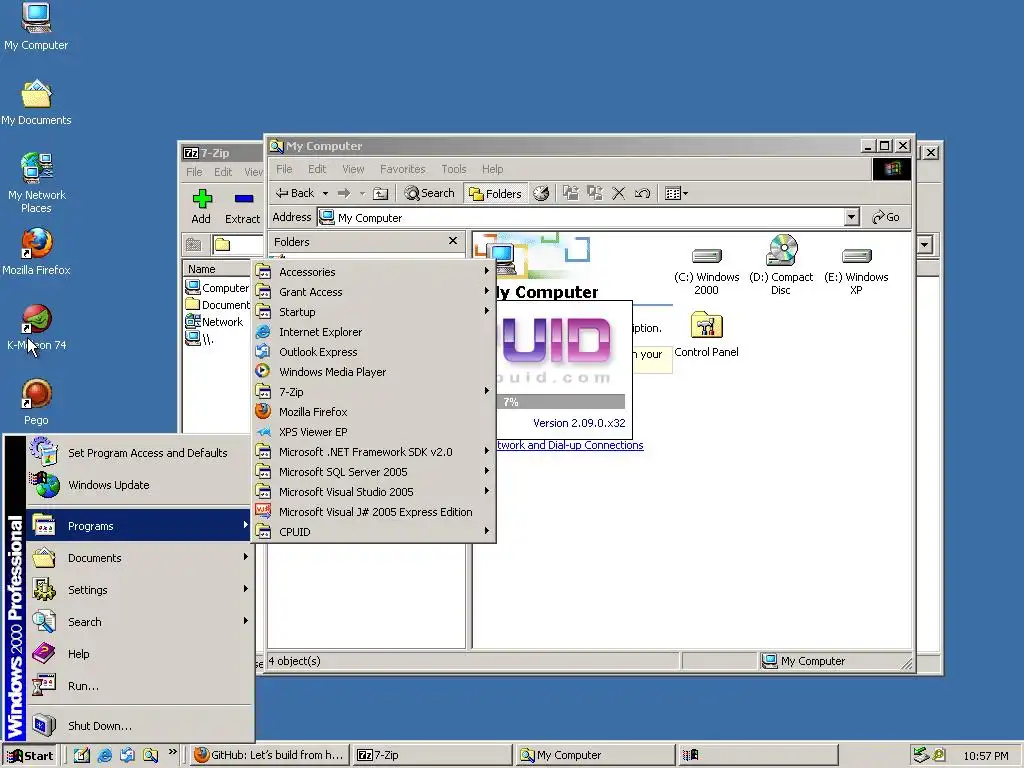The width and height of the screenshot is (1024, 768).
Task: Launch Mozilla Firefox desktop shortcut
Action: pyautogui.click(x=36, y=251)
